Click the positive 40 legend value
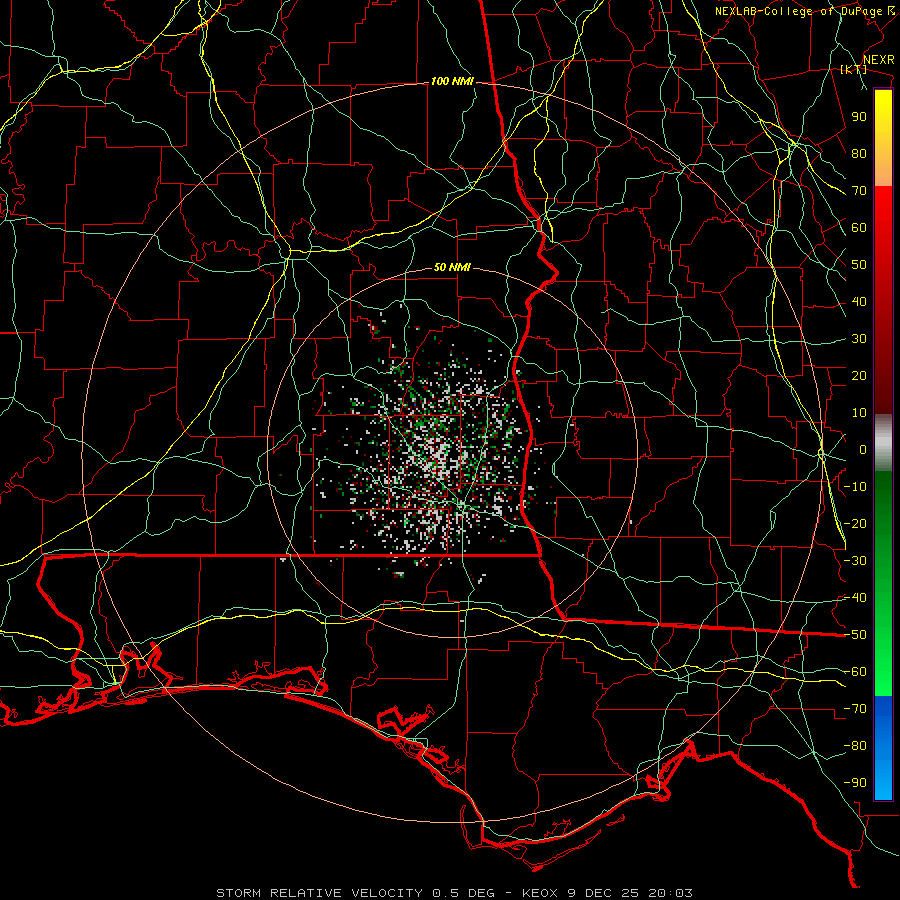900x900 pixels. [859, 302]
